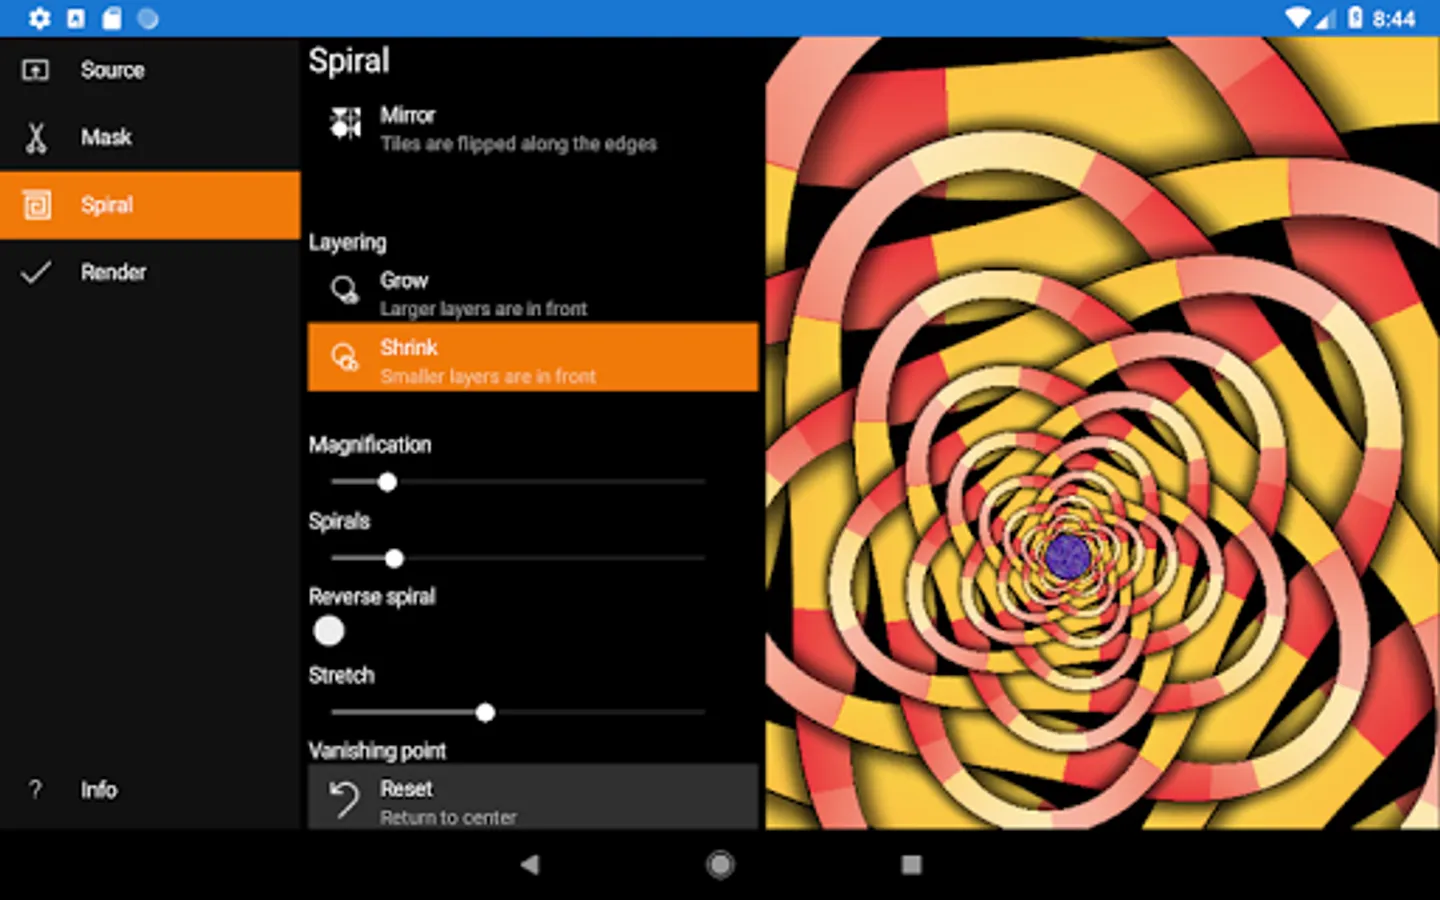1440x900 pixels.
Task: Click the 'Vanishing point' label
Action: click(377, 750)
